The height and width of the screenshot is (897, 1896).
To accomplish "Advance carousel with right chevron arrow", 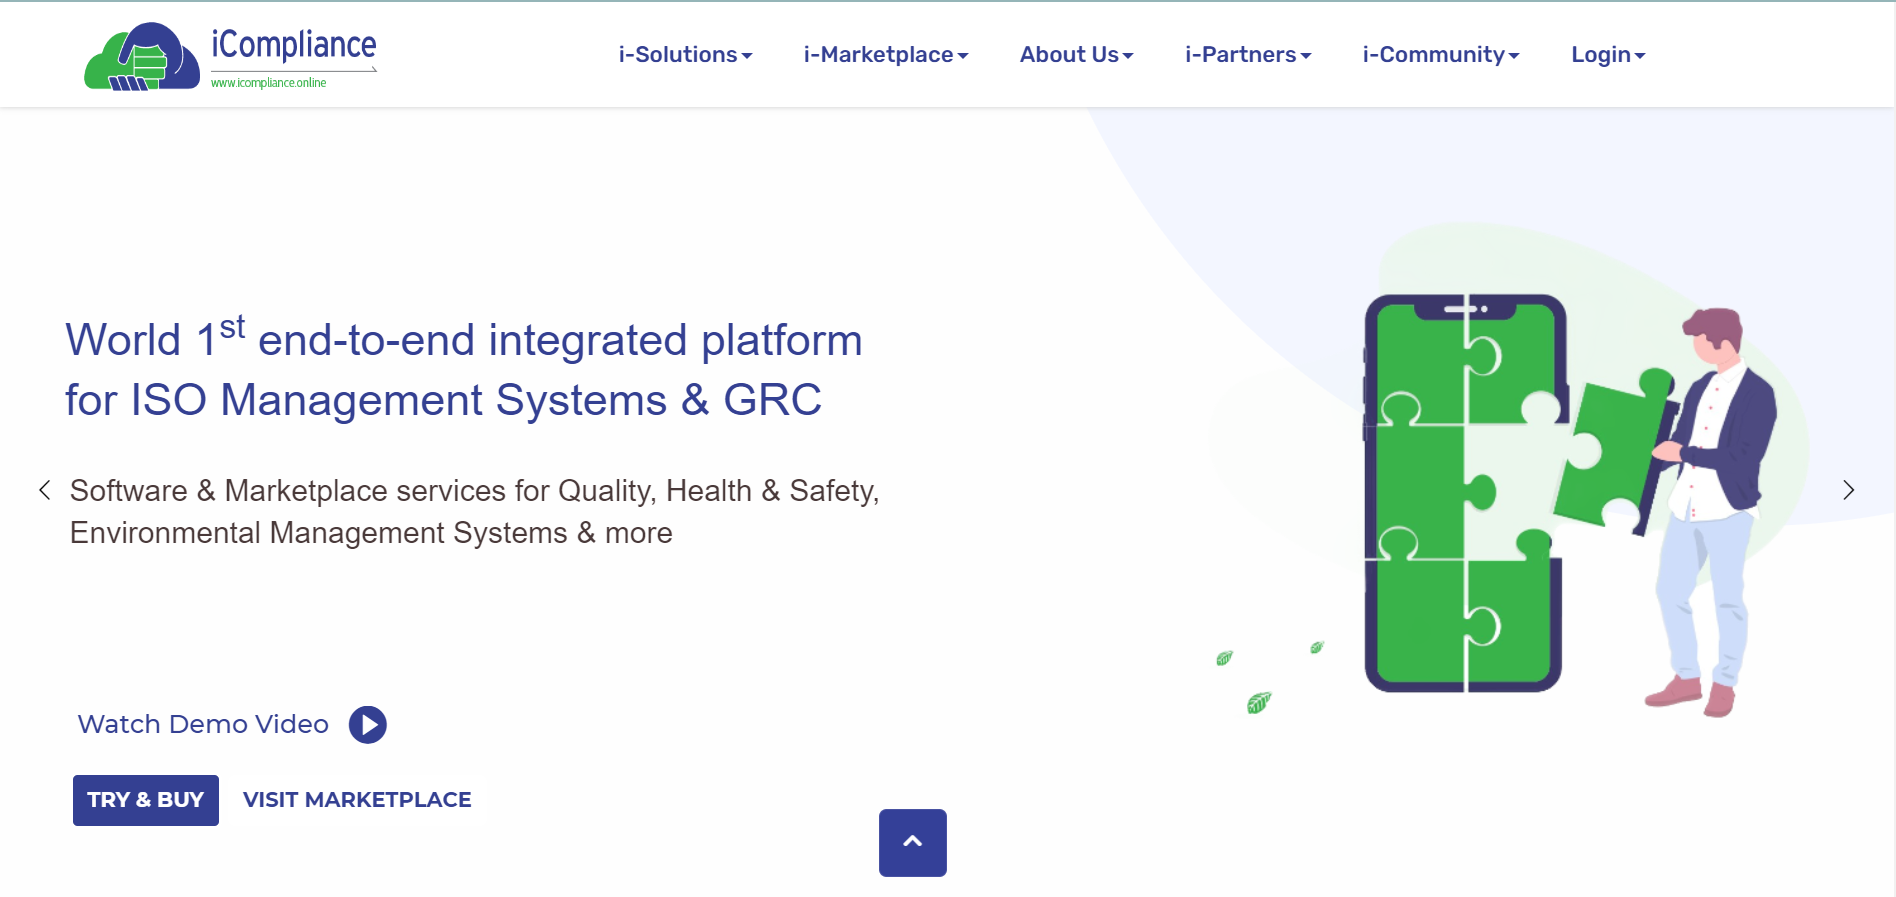I will click(x=1848, y=490).
